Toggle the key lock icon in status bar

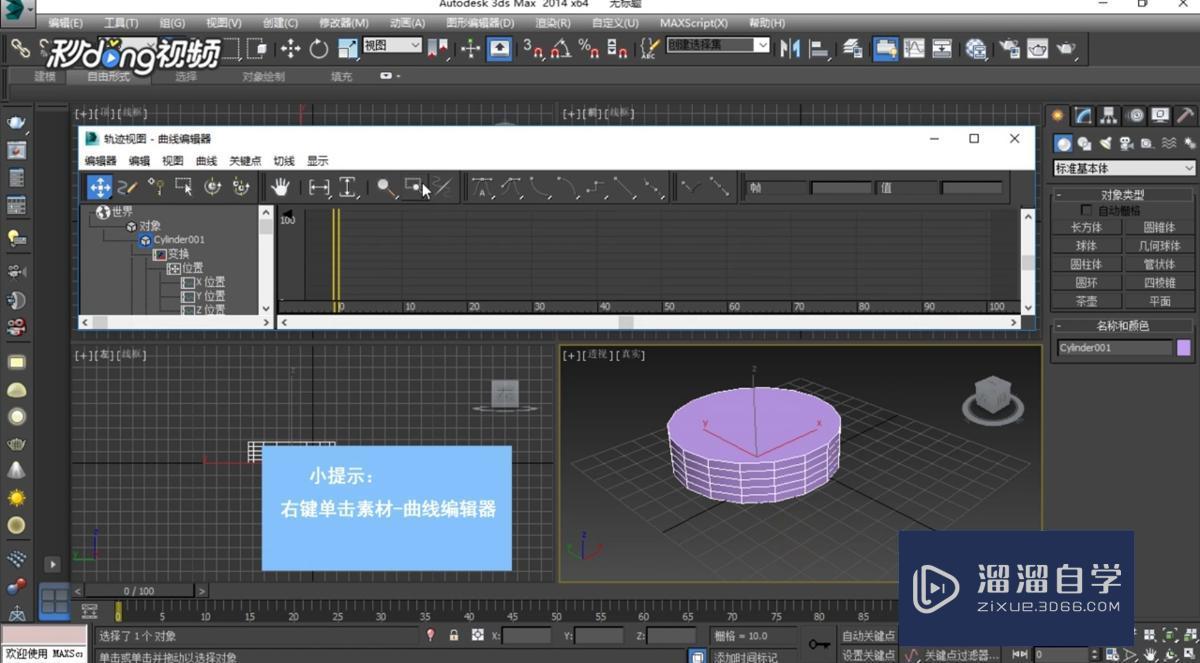453,635
